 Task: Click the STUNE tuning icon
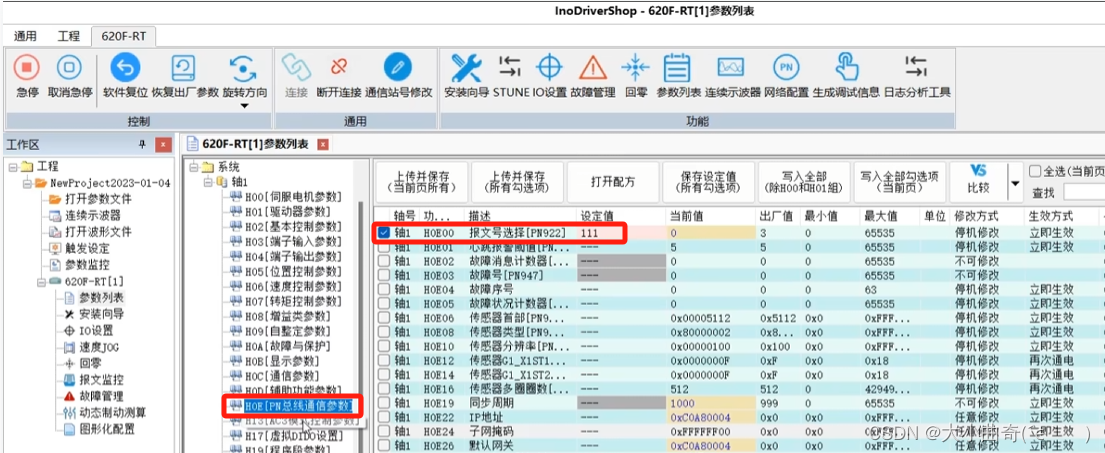point(510,68)
